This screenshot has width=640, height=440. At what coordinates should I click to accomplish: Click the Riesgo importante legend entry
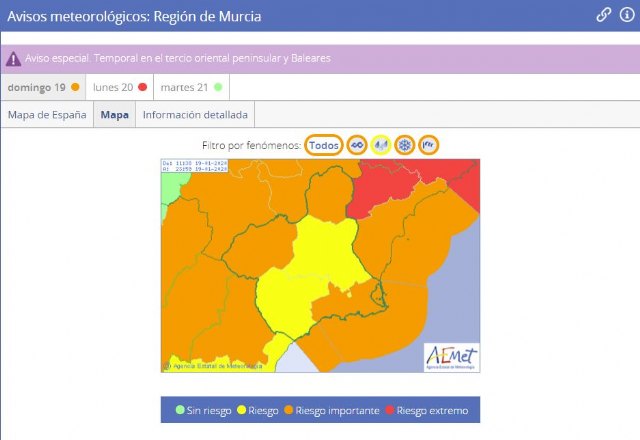(x=332, y=410)
